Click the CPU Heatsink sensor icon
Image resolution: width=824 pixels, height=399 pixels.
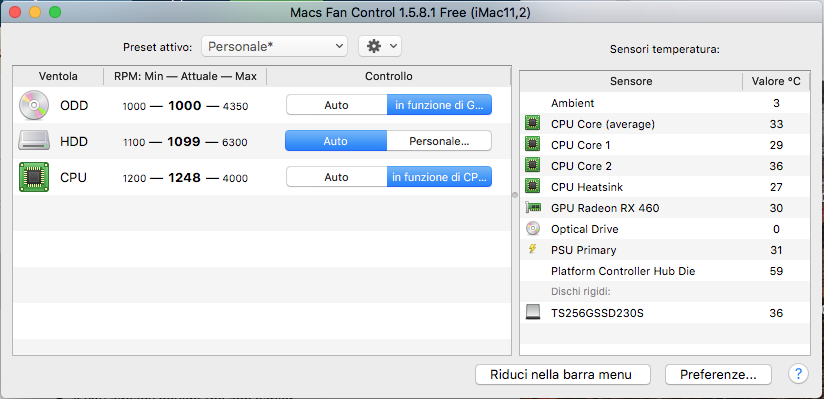(x=532, y=187)
